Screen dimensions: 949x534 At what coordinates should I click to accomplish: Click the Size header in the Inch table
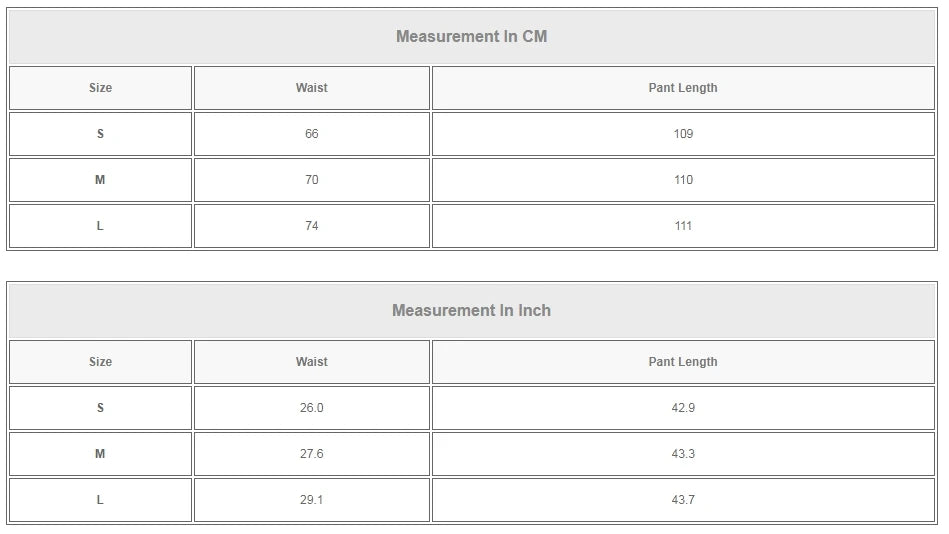(100, 362)
